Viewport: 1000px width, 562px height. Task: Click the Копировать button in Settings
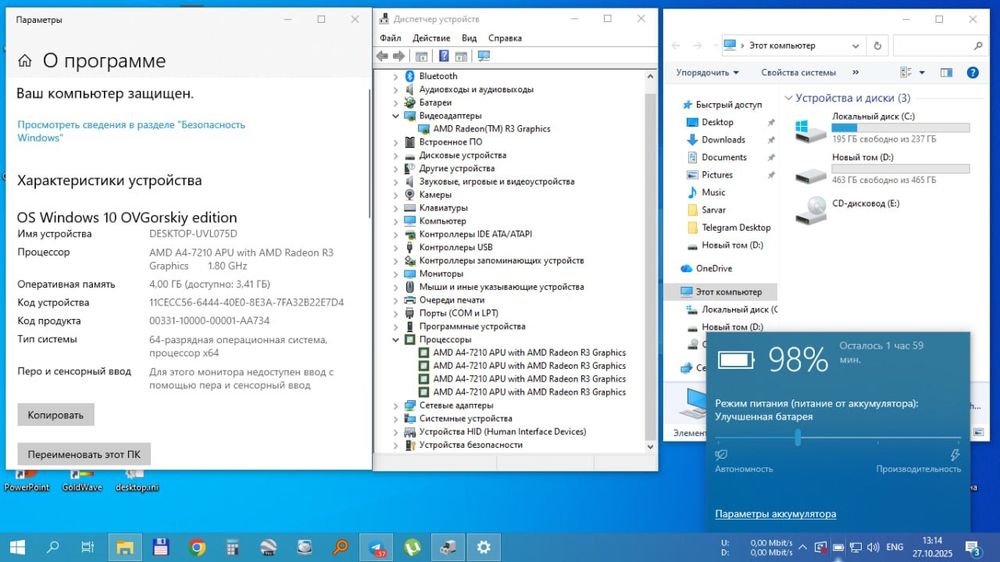tap(55, 415)
